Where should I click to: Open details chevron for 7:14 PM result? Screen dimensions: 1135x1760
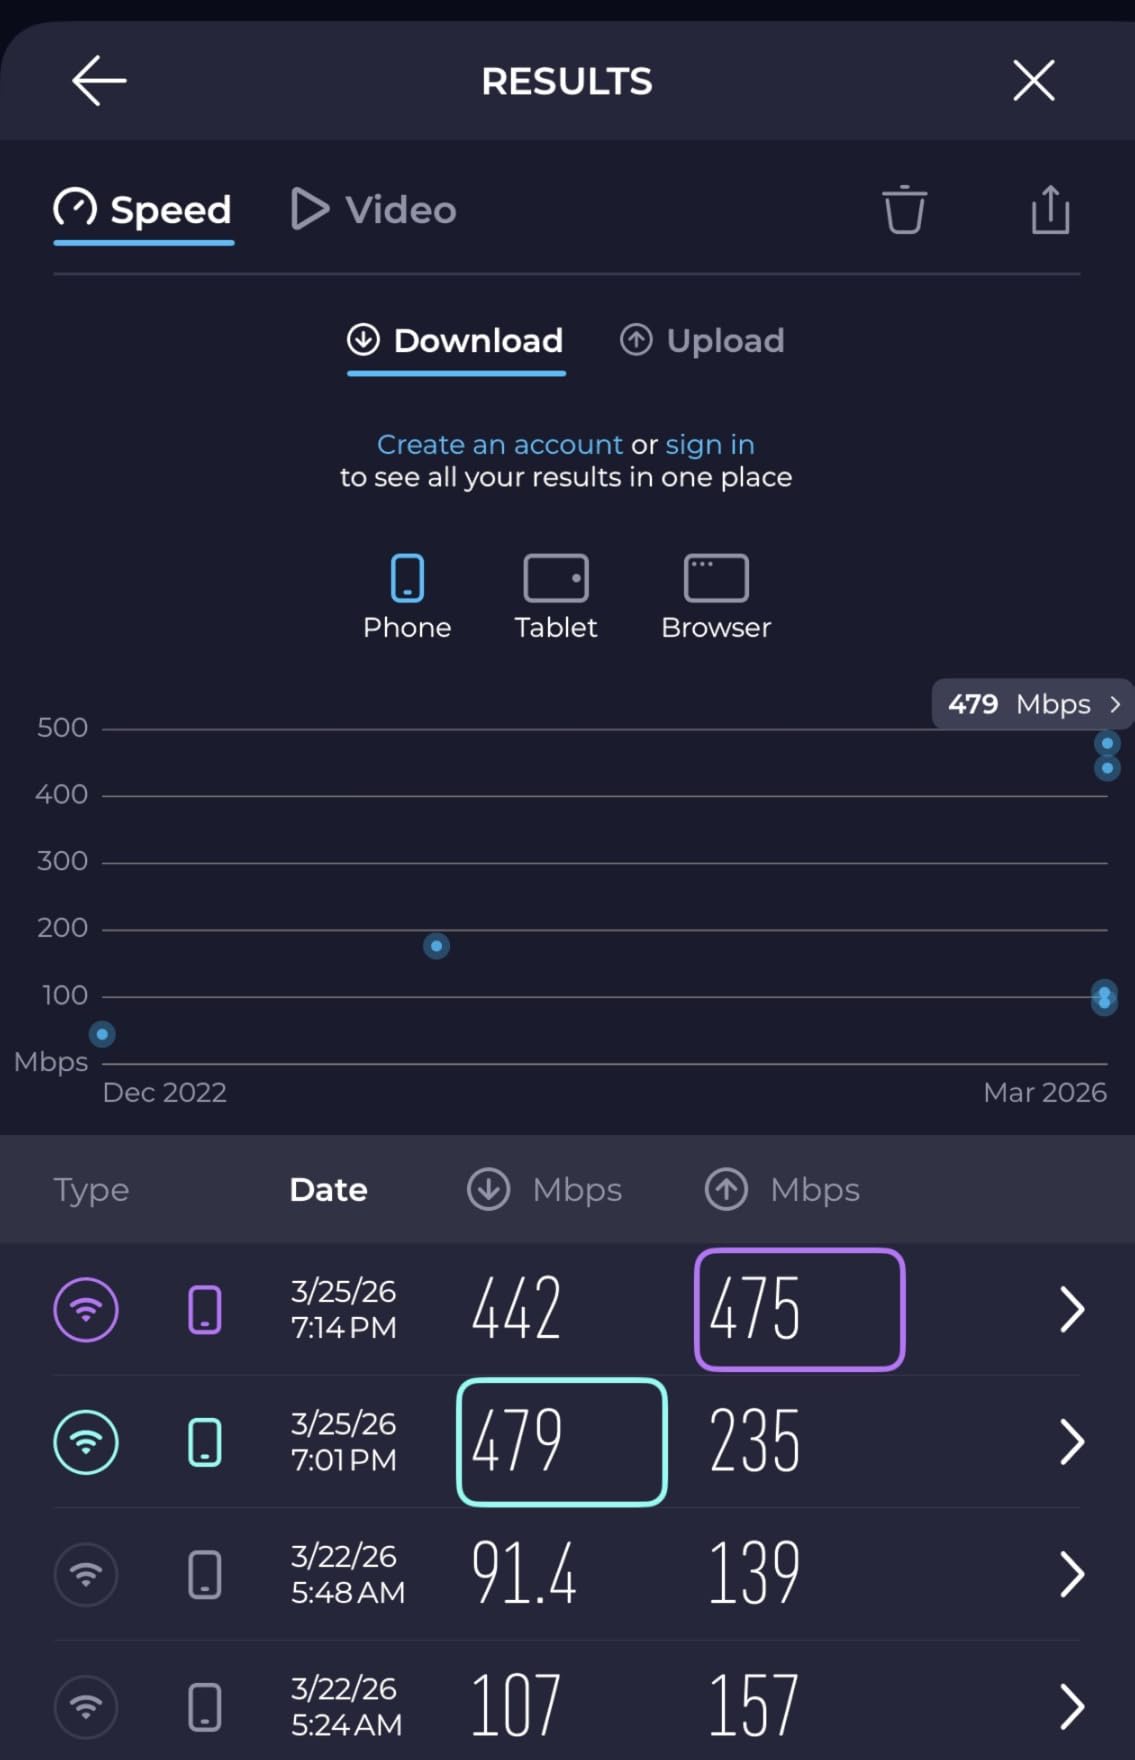pos(1071,1310)
